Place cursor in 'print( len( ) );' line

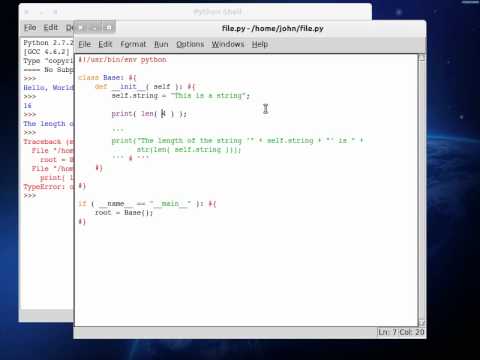click(x=149, y=114)
